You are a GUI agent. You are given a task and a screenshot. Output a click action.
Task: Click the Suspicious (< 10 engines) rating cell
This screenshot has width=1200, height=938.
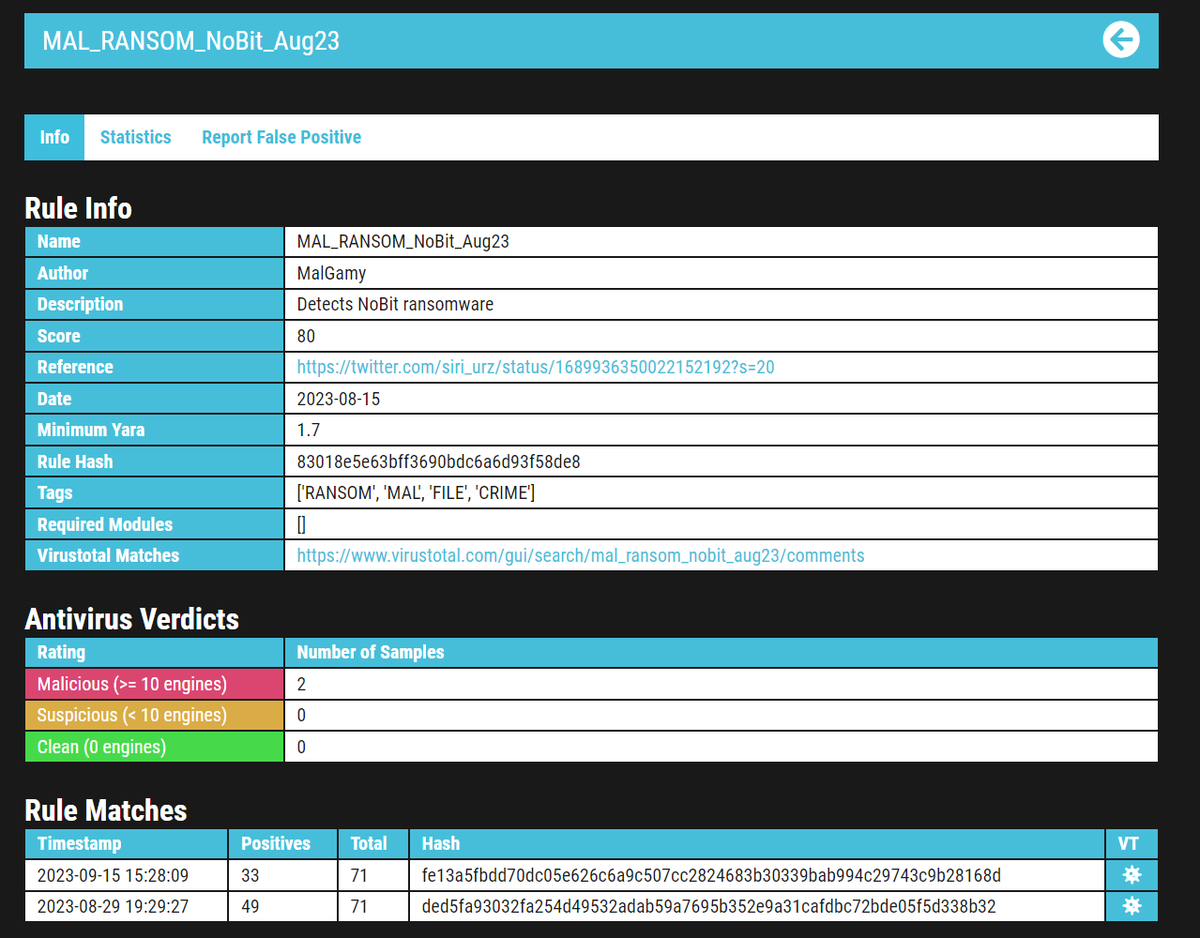[x=154, y=715]
